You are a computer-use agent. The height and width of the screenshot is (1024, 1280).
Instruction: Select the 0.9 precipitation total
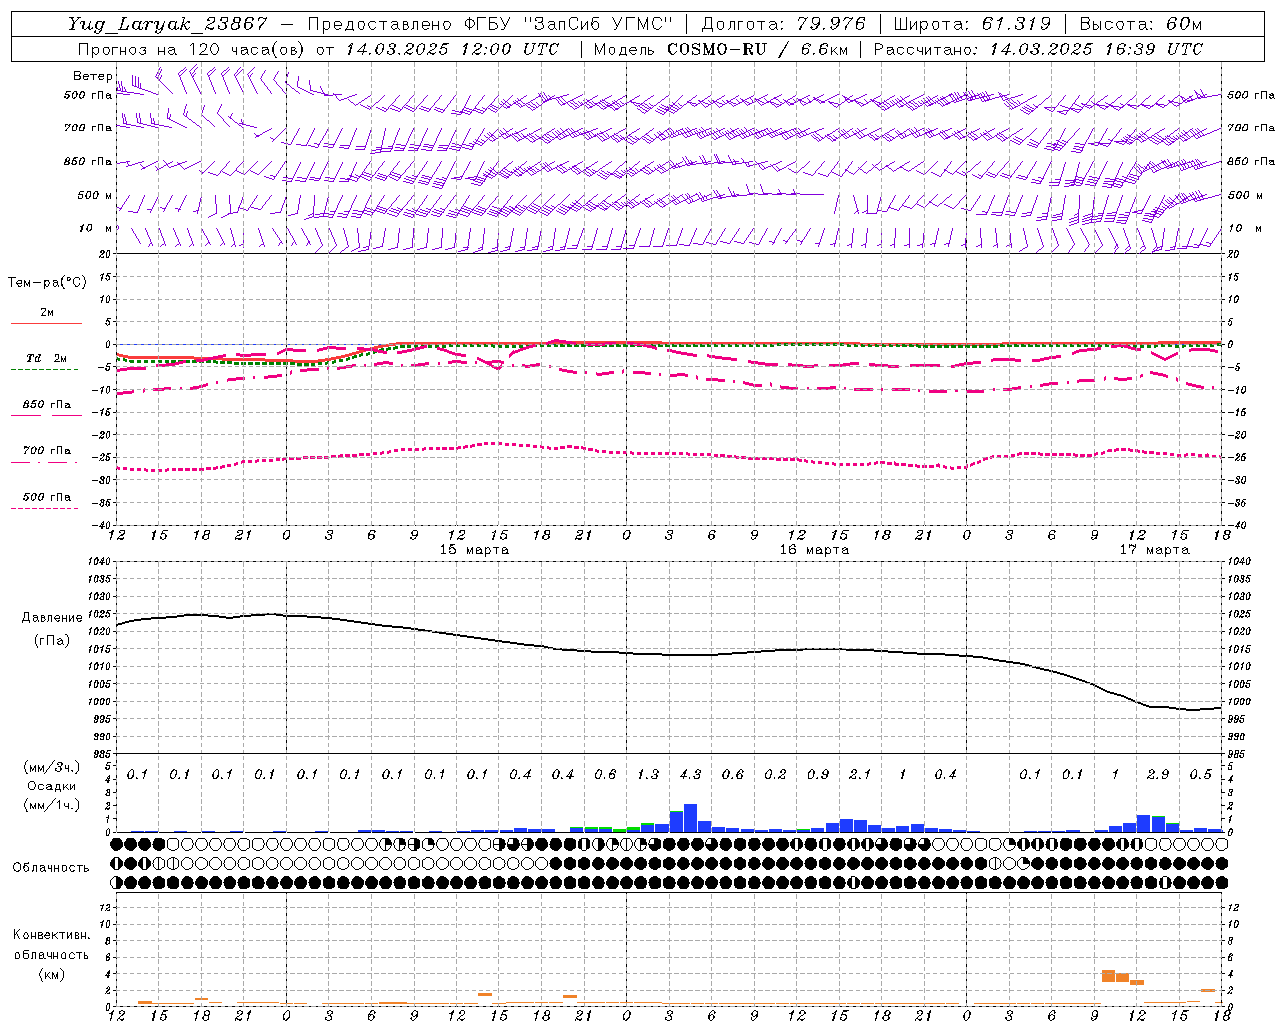[818, 775]
